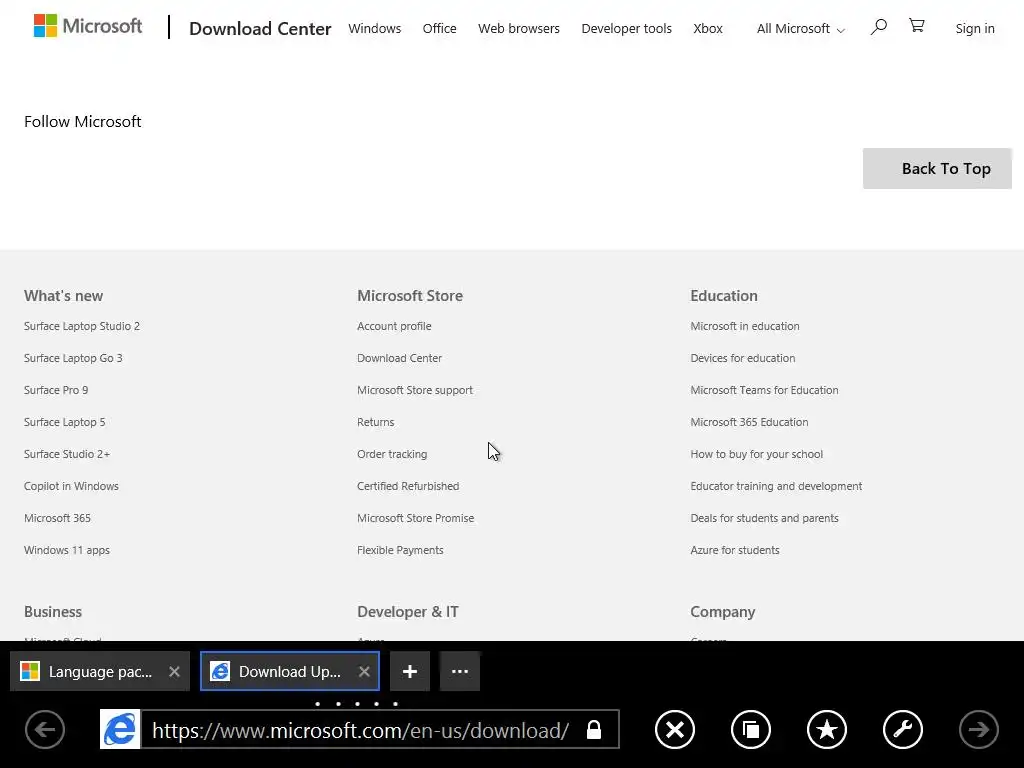
Task: Open tab tools ellipsis button
Action: coord(460,671)
